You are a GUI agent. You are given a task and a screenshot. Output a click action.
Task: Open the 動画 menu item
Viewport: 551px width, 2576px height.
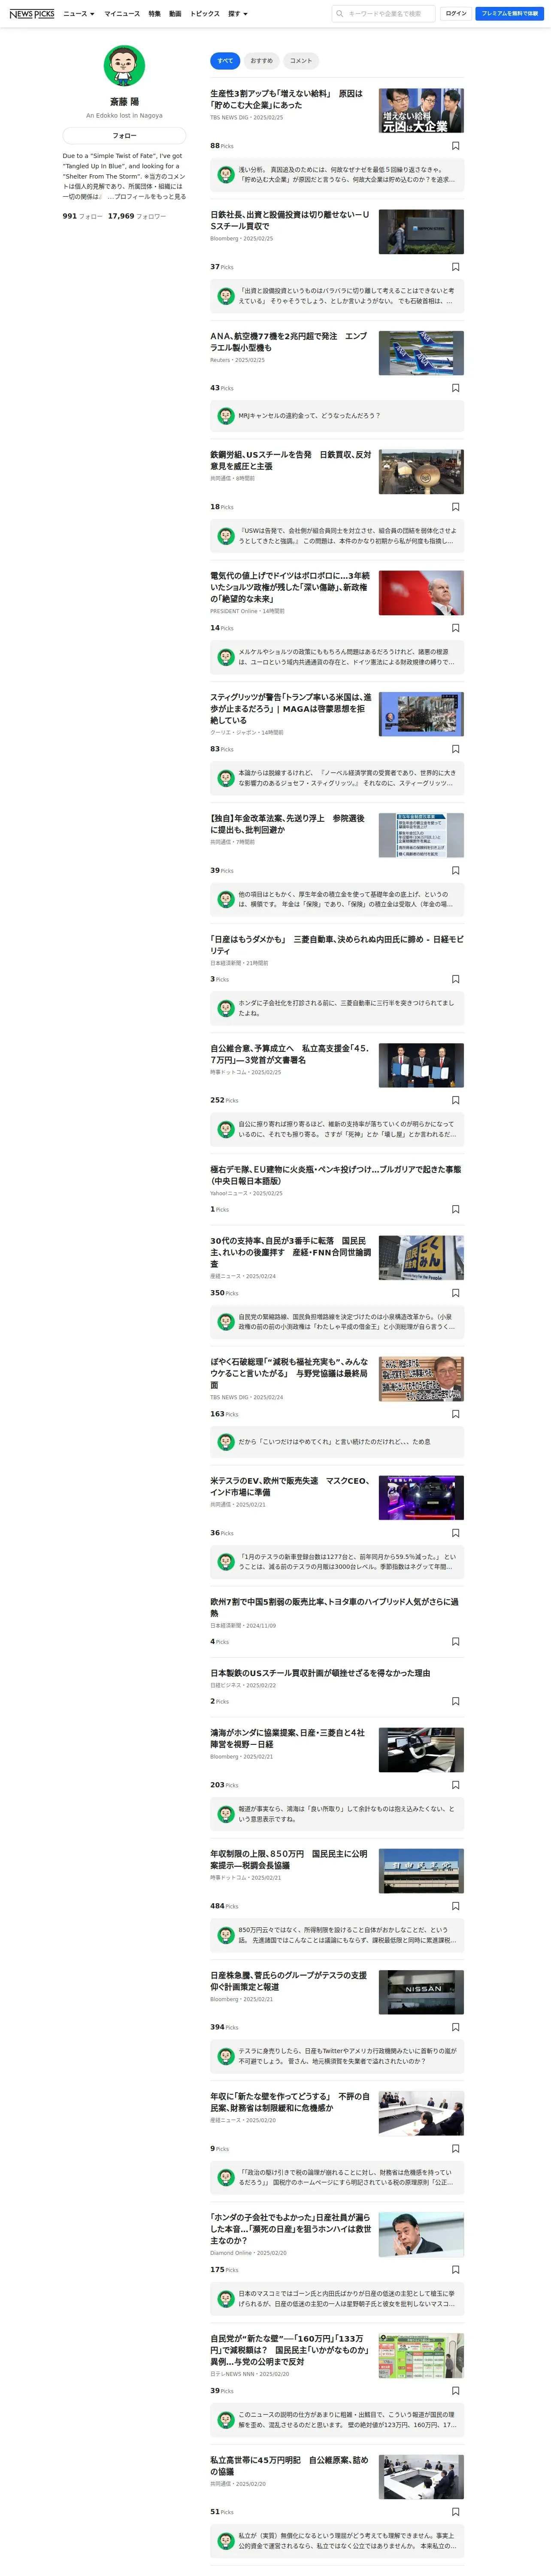[x=175, y=14]
